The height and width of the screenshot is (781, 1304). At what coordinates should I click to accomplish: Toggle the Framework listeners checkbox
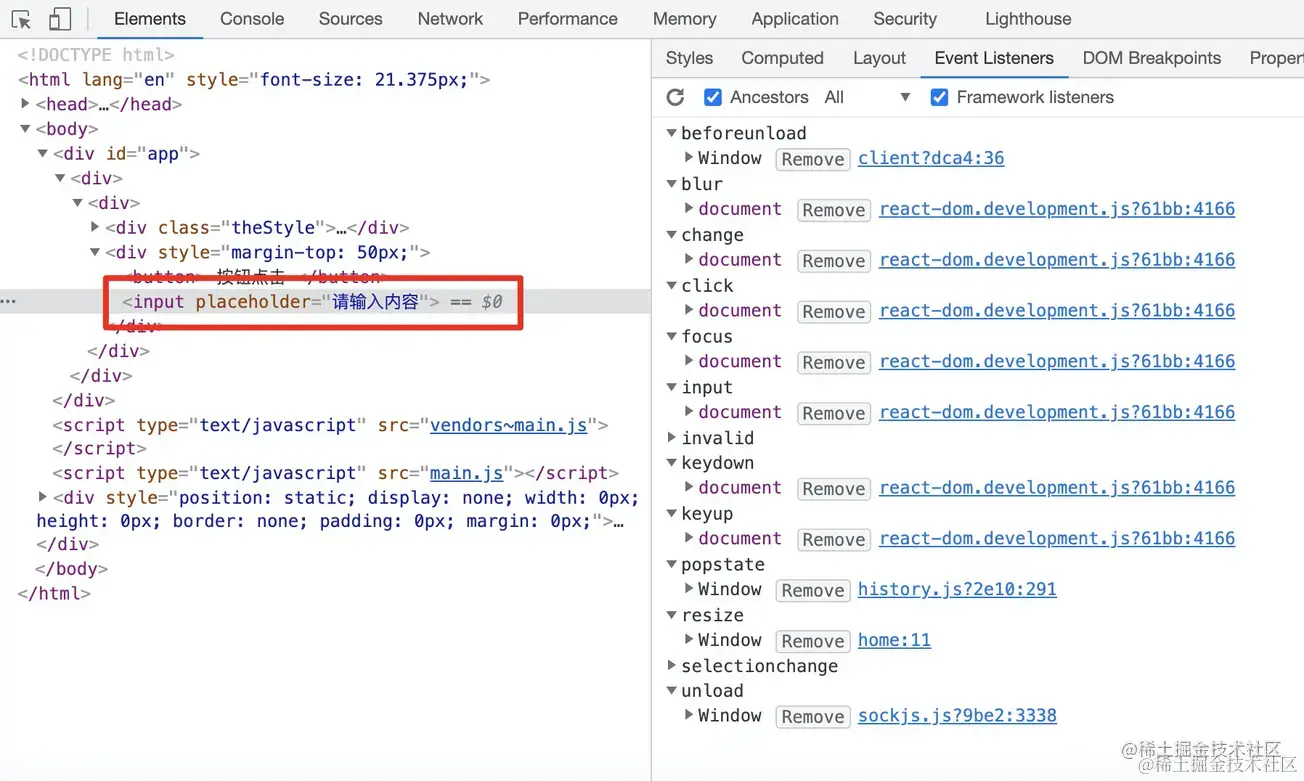coord(939,97)
